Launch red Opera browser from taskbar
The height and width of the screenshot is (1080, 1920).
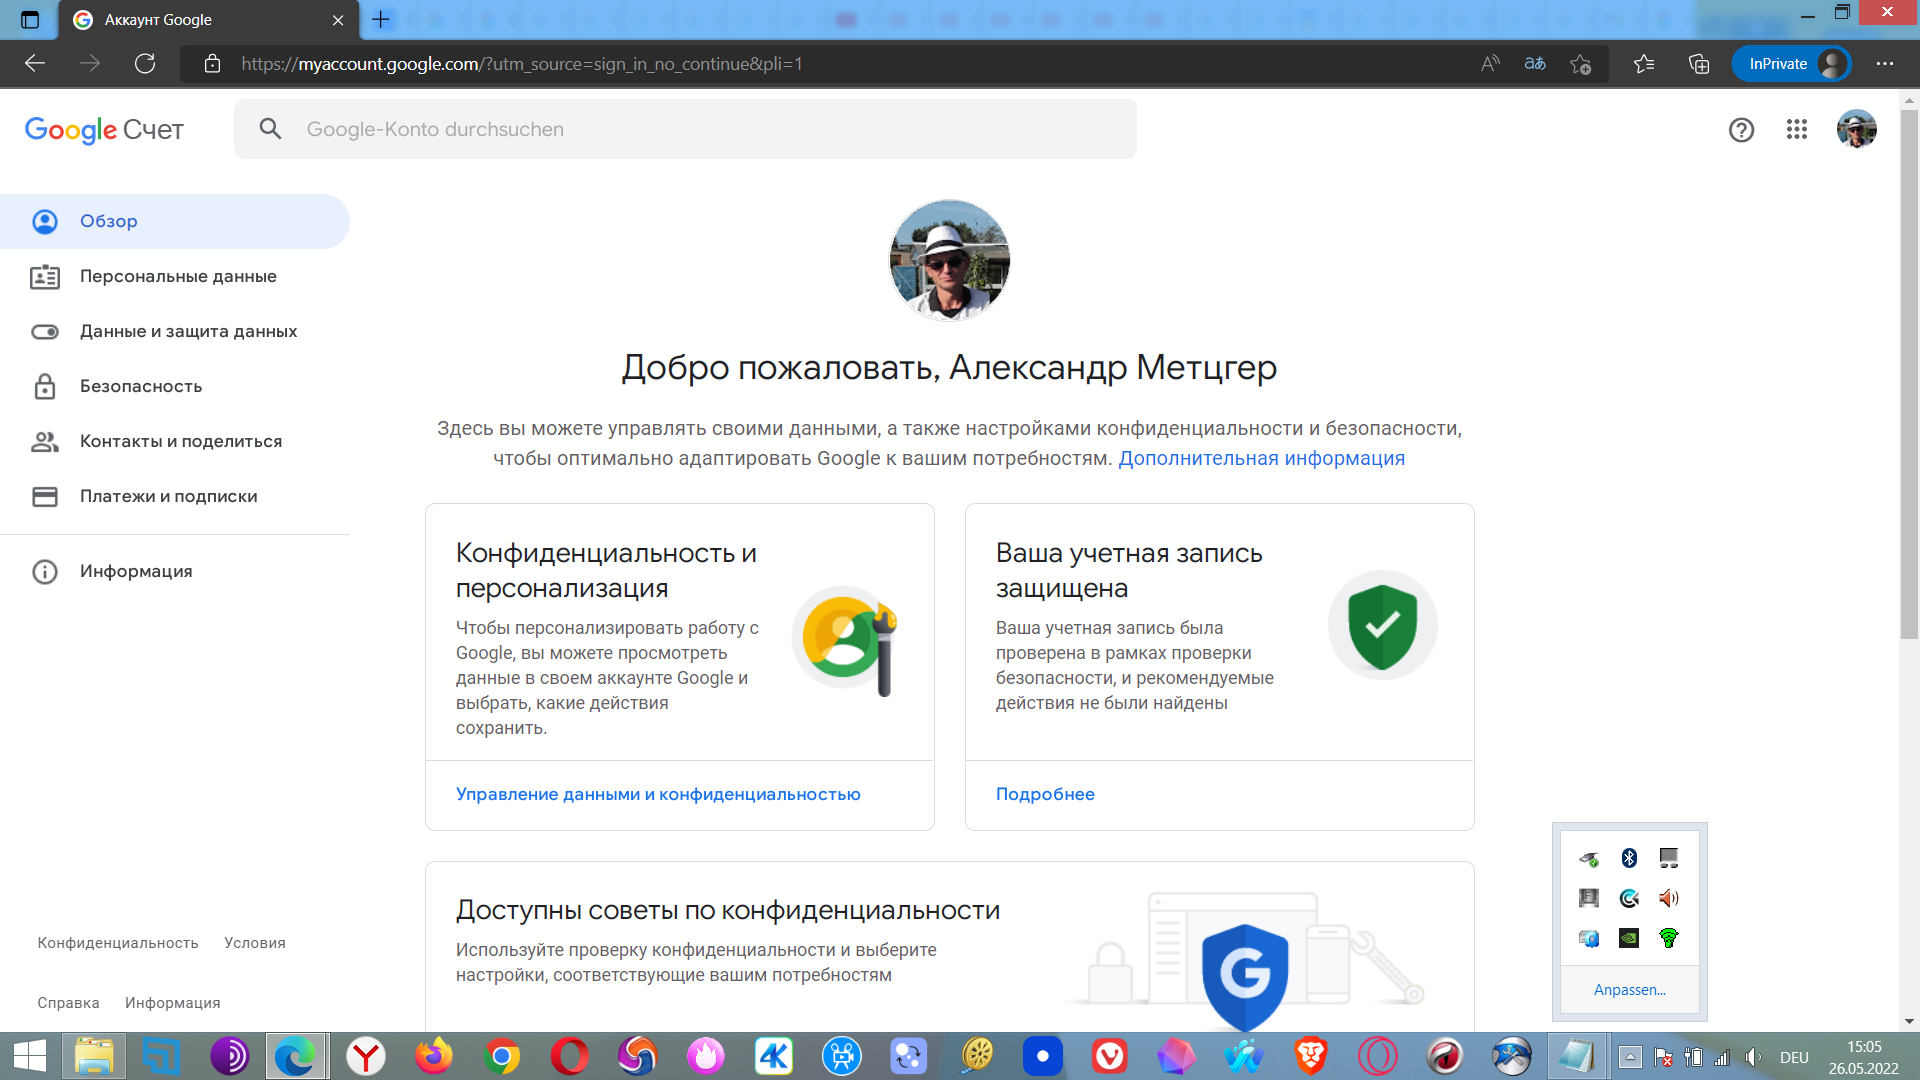(570, 1056)
